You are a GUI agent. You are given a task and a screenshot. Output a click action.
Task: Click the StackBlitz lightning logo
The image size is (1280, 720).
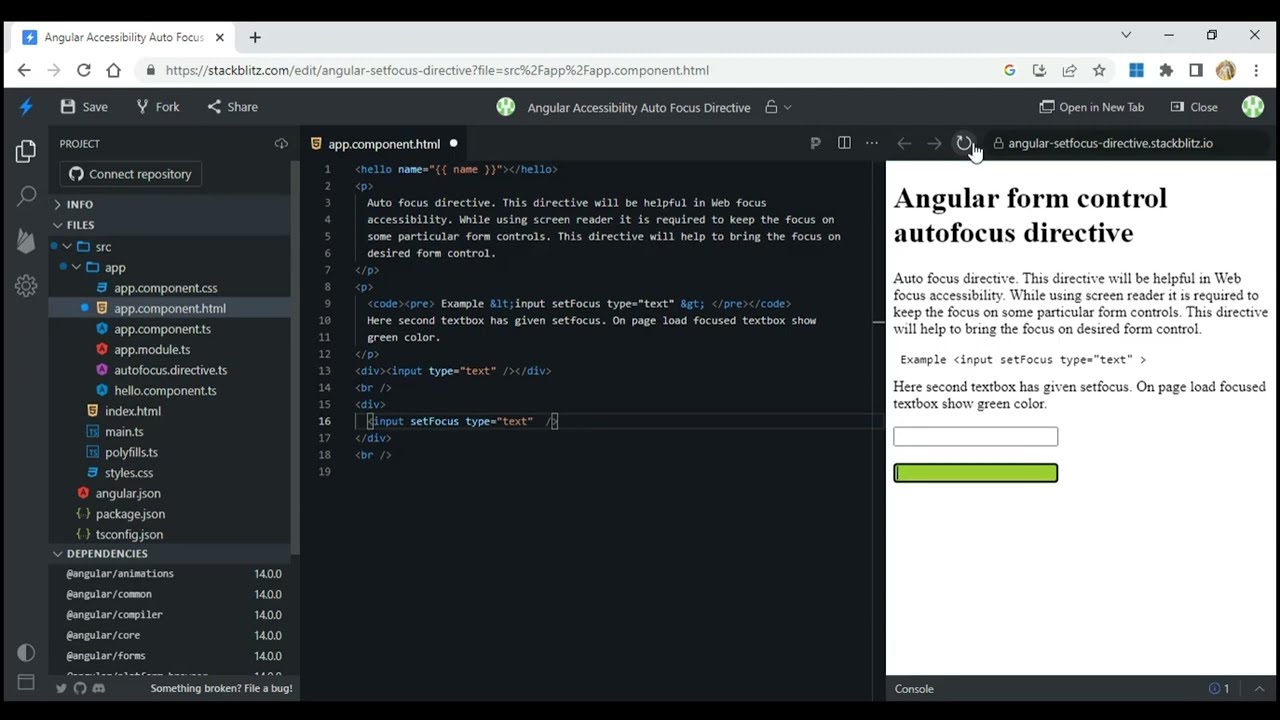[x=26, y=107]
